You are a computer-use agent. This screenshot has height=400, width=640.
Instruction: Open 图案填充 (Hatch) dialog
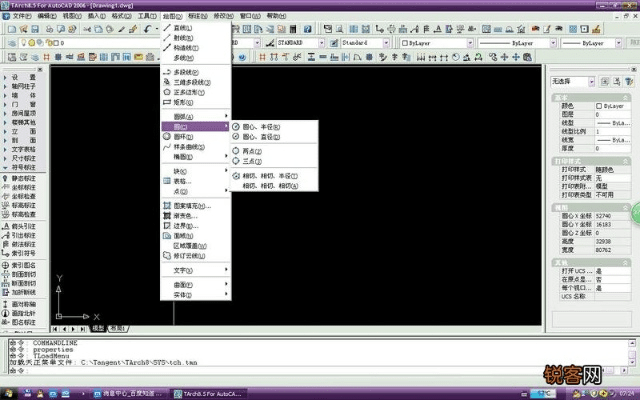(190, 206)
